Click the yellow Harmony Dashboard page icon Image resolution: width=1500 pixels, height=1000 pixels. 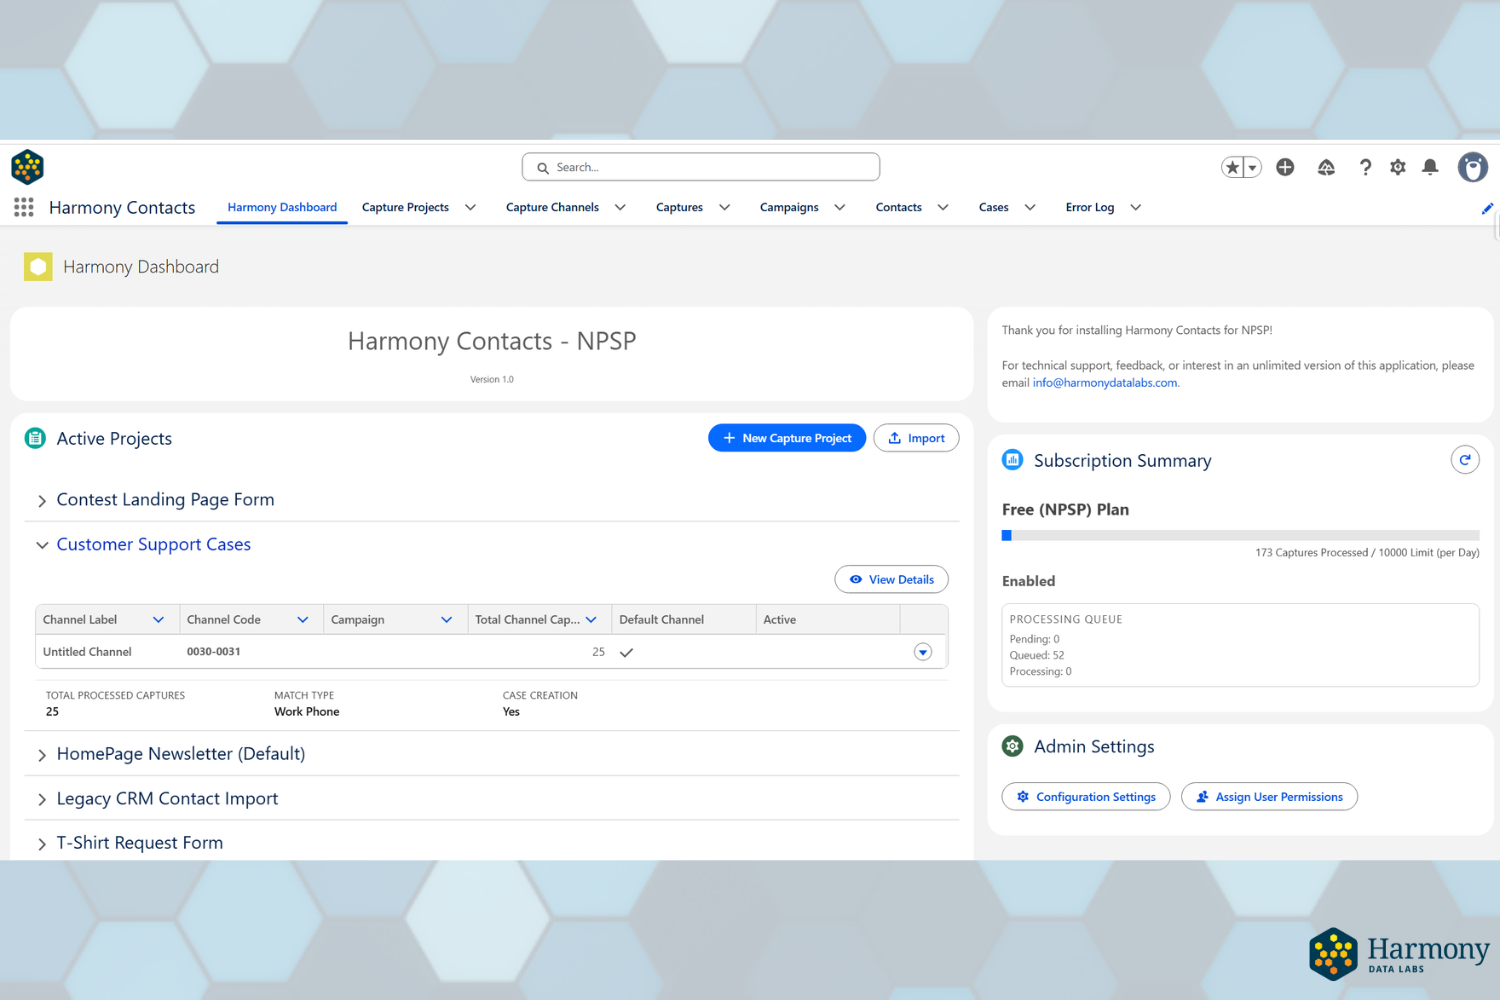click(x=38, y=266)
